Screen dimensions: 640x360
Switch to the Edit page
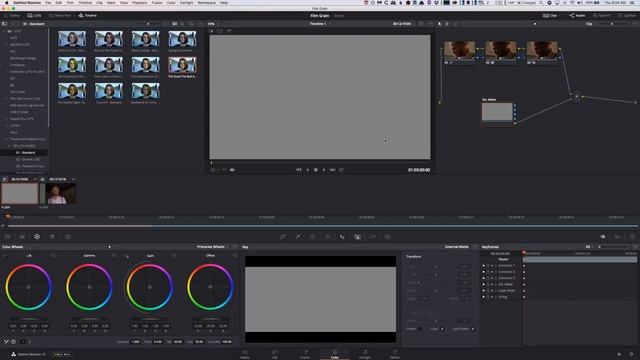pyautogui.click(x=275, y=354)
